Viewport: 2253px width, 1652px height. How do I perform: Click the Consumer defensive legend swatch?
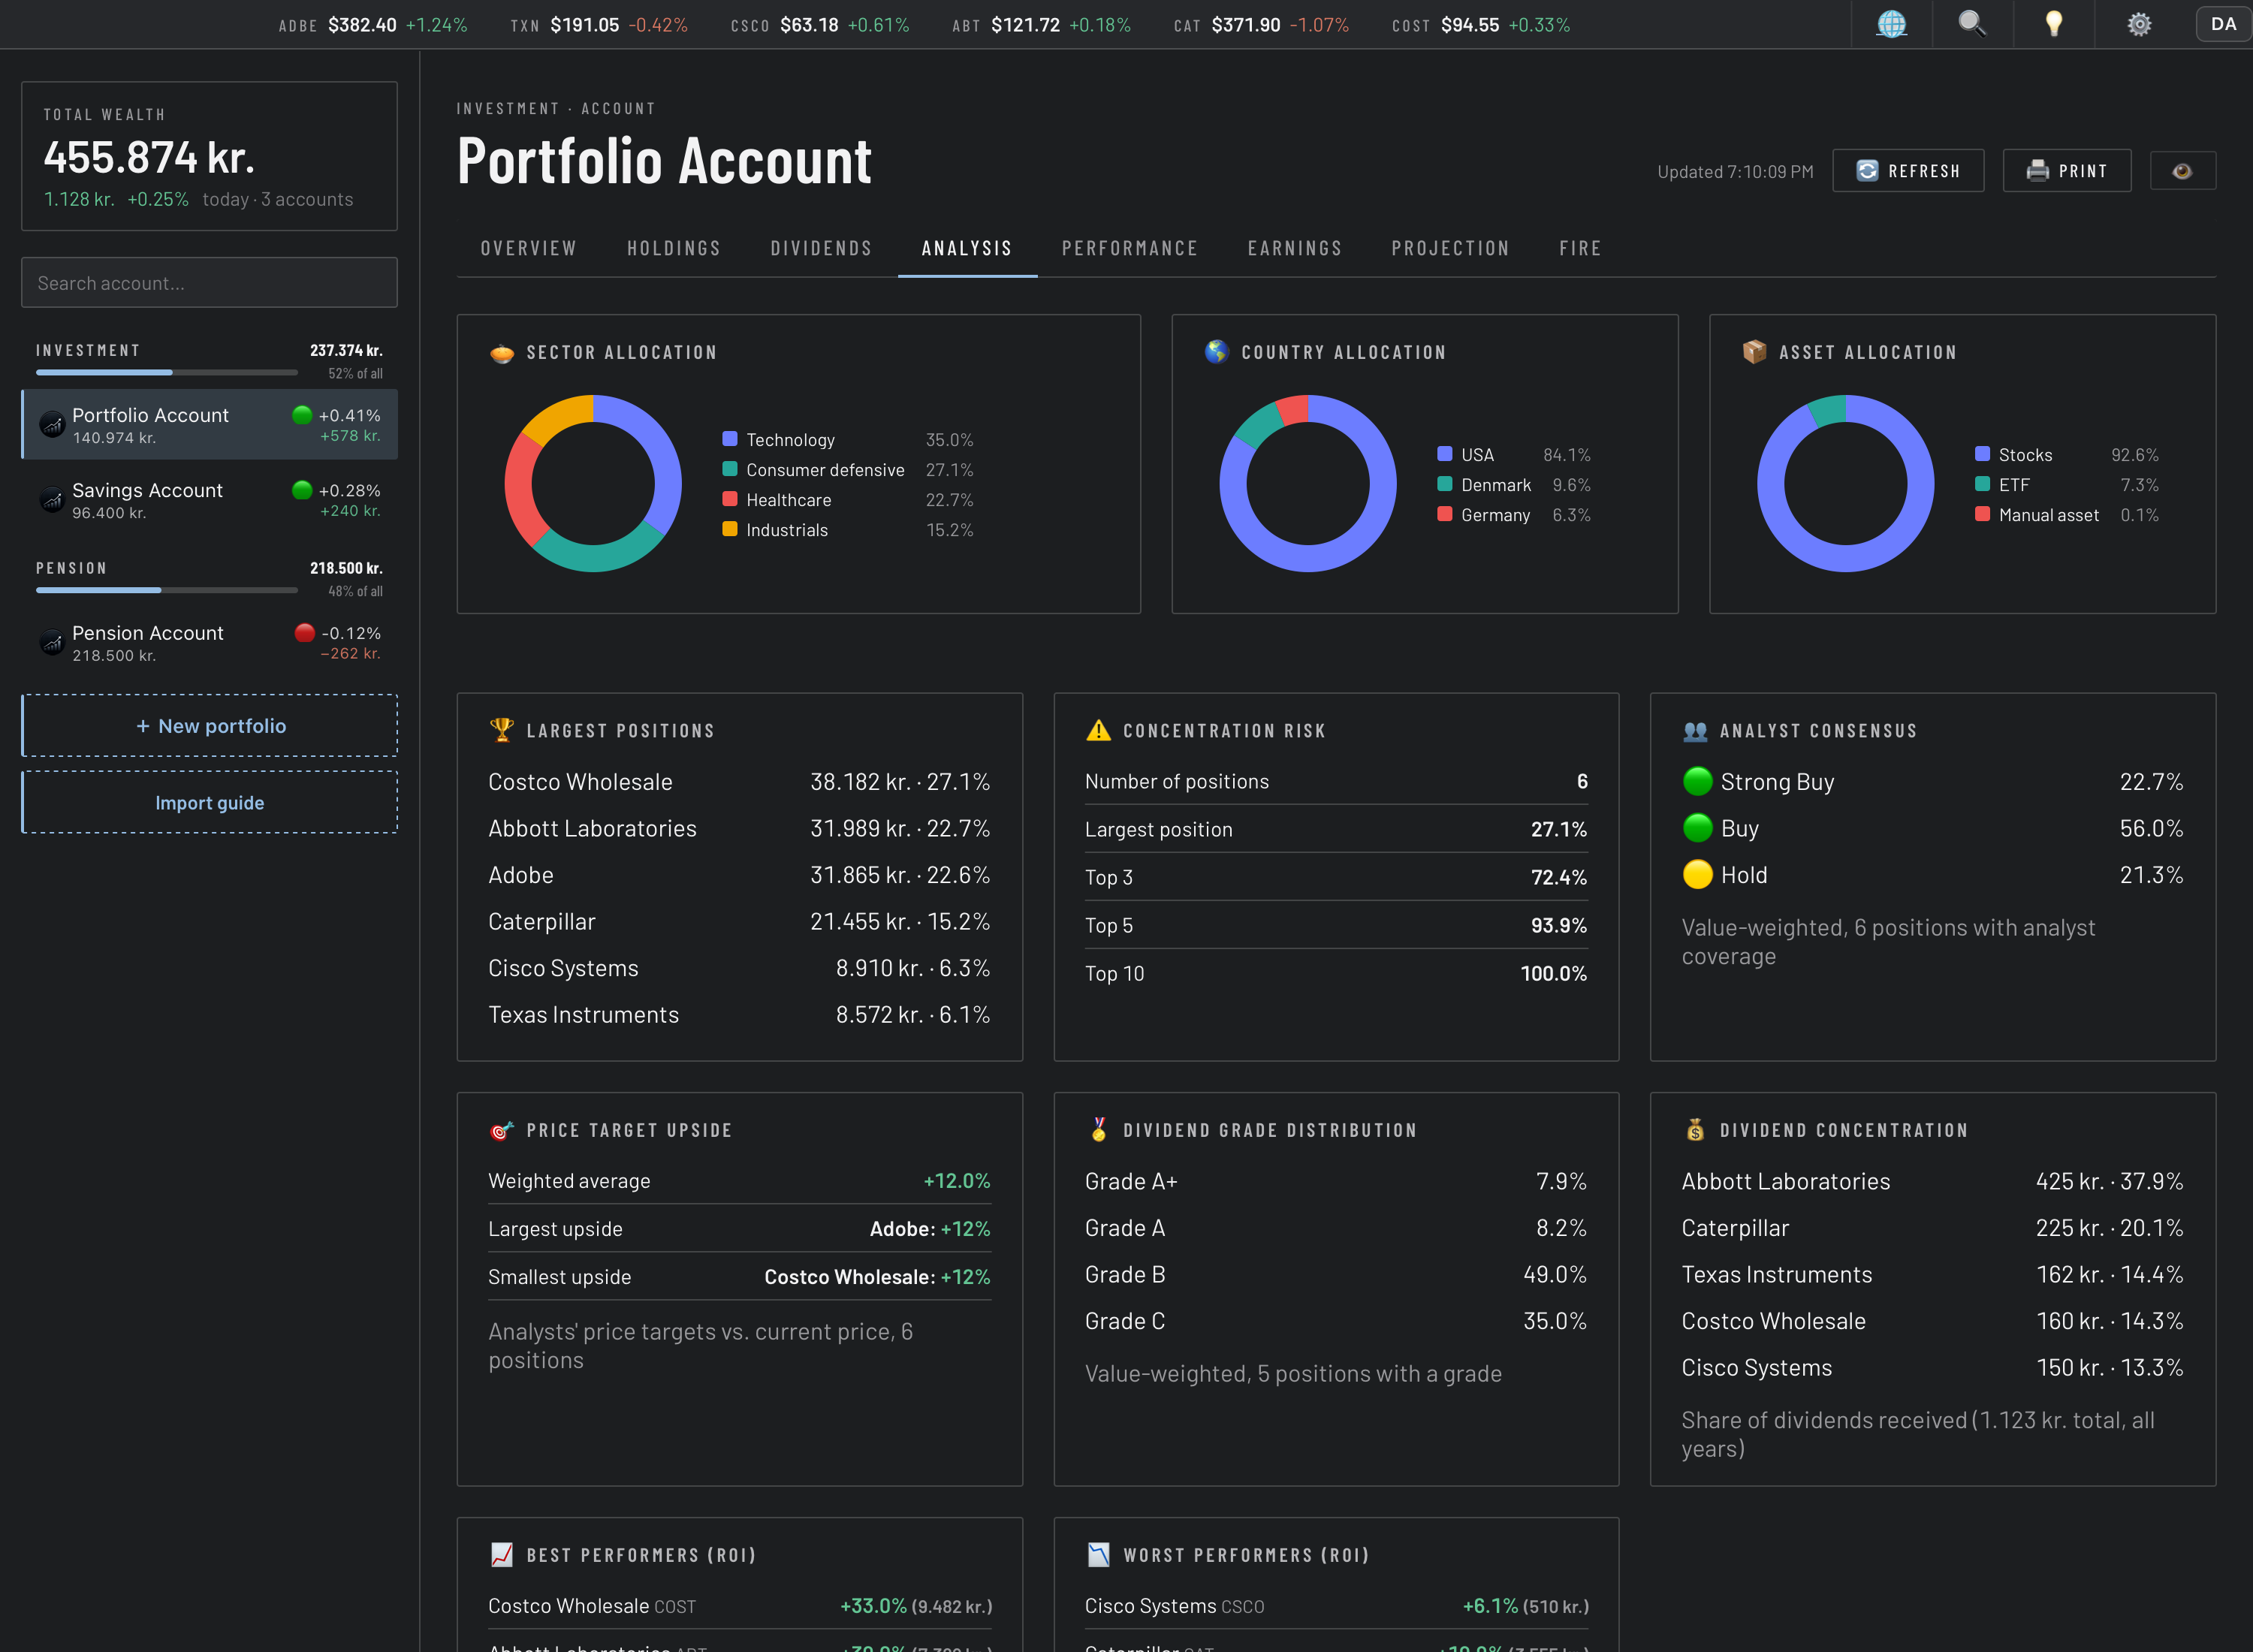730,469
